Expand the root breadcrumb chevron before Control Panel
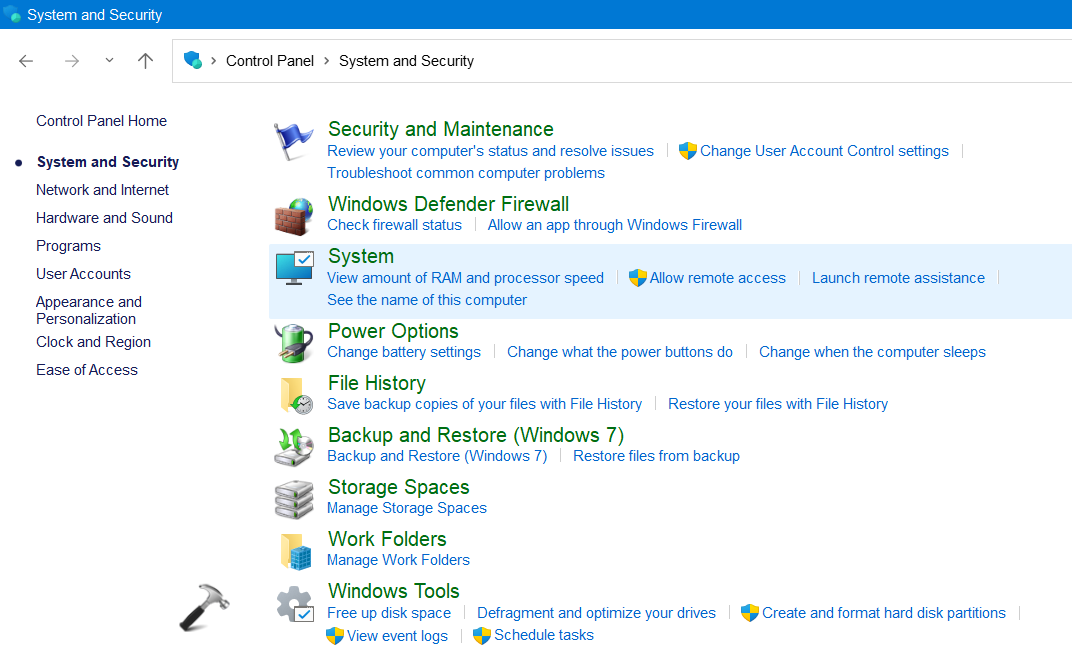This screenshot has height=648, width=1072. coord(214,61)
